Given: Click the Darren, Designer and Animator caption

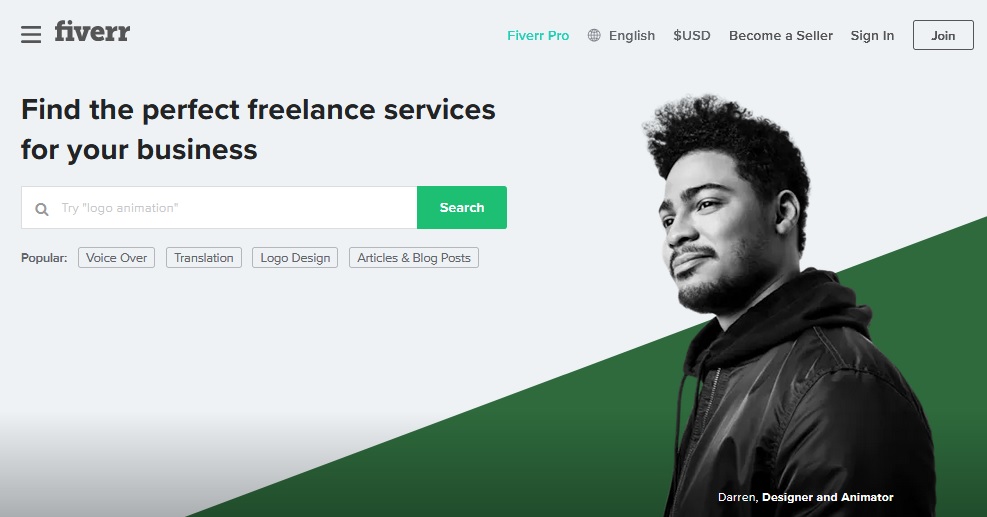Looking at the screenshot, I should [806, 497].
